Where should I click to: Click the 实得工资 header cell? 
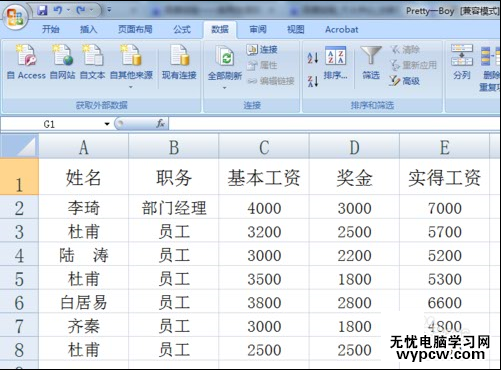click(x=444, y=177)
